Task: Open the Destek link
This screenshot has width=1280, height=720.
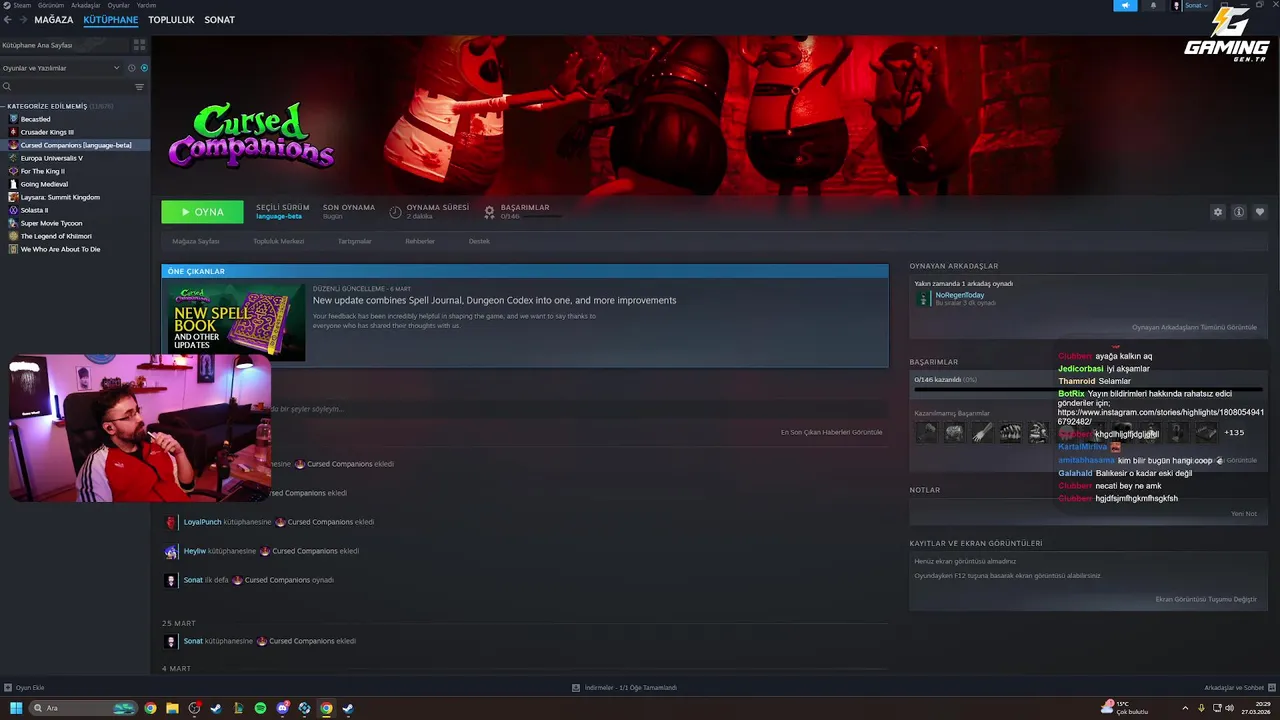Action: tap(480, 241)
